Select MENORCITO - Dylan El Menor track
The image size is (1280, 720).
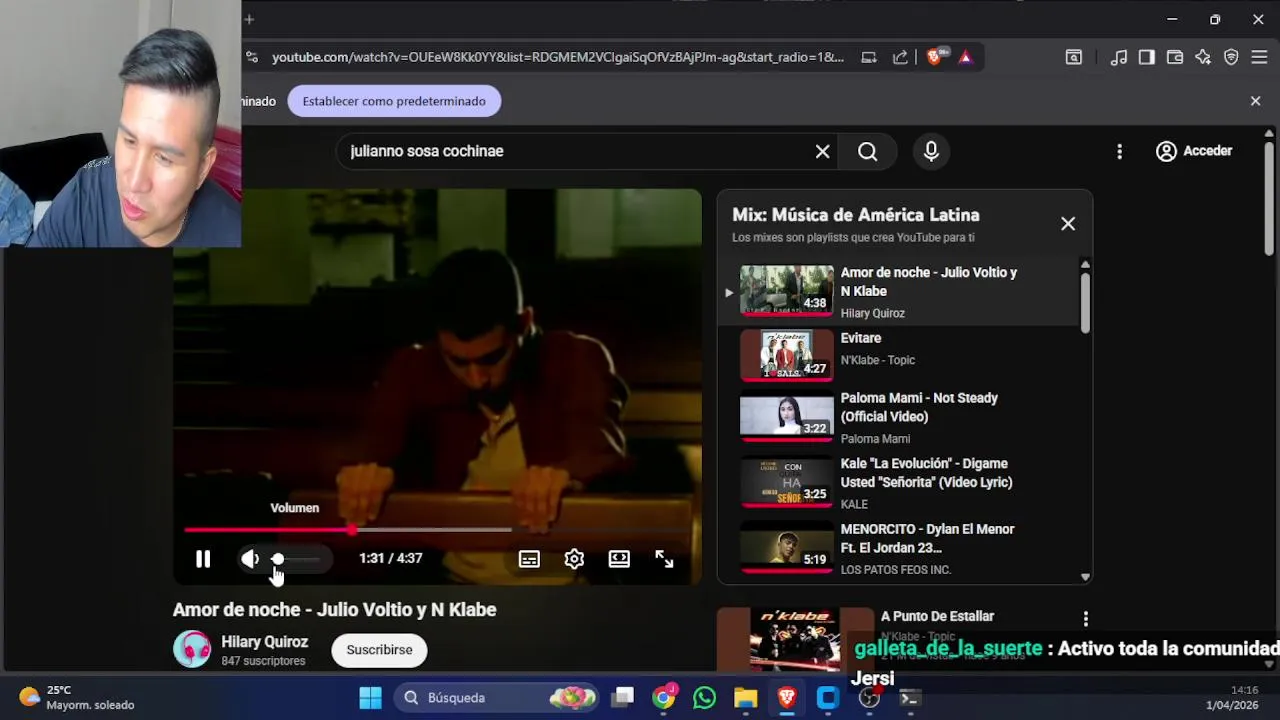(x=900, y=549)
